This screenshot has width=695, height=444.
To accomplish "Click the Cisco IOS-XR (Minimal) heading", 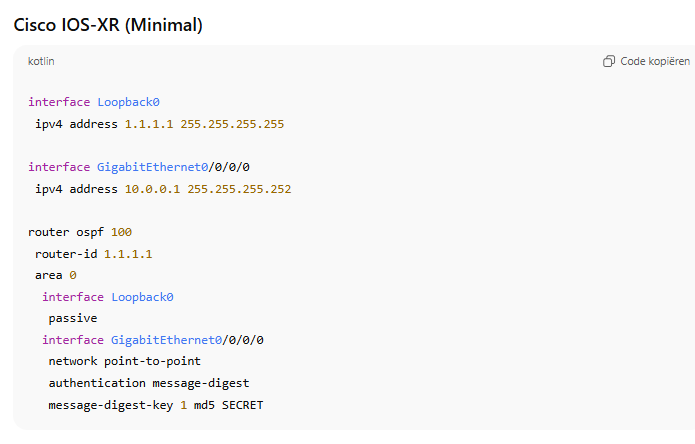I will 108,25.
